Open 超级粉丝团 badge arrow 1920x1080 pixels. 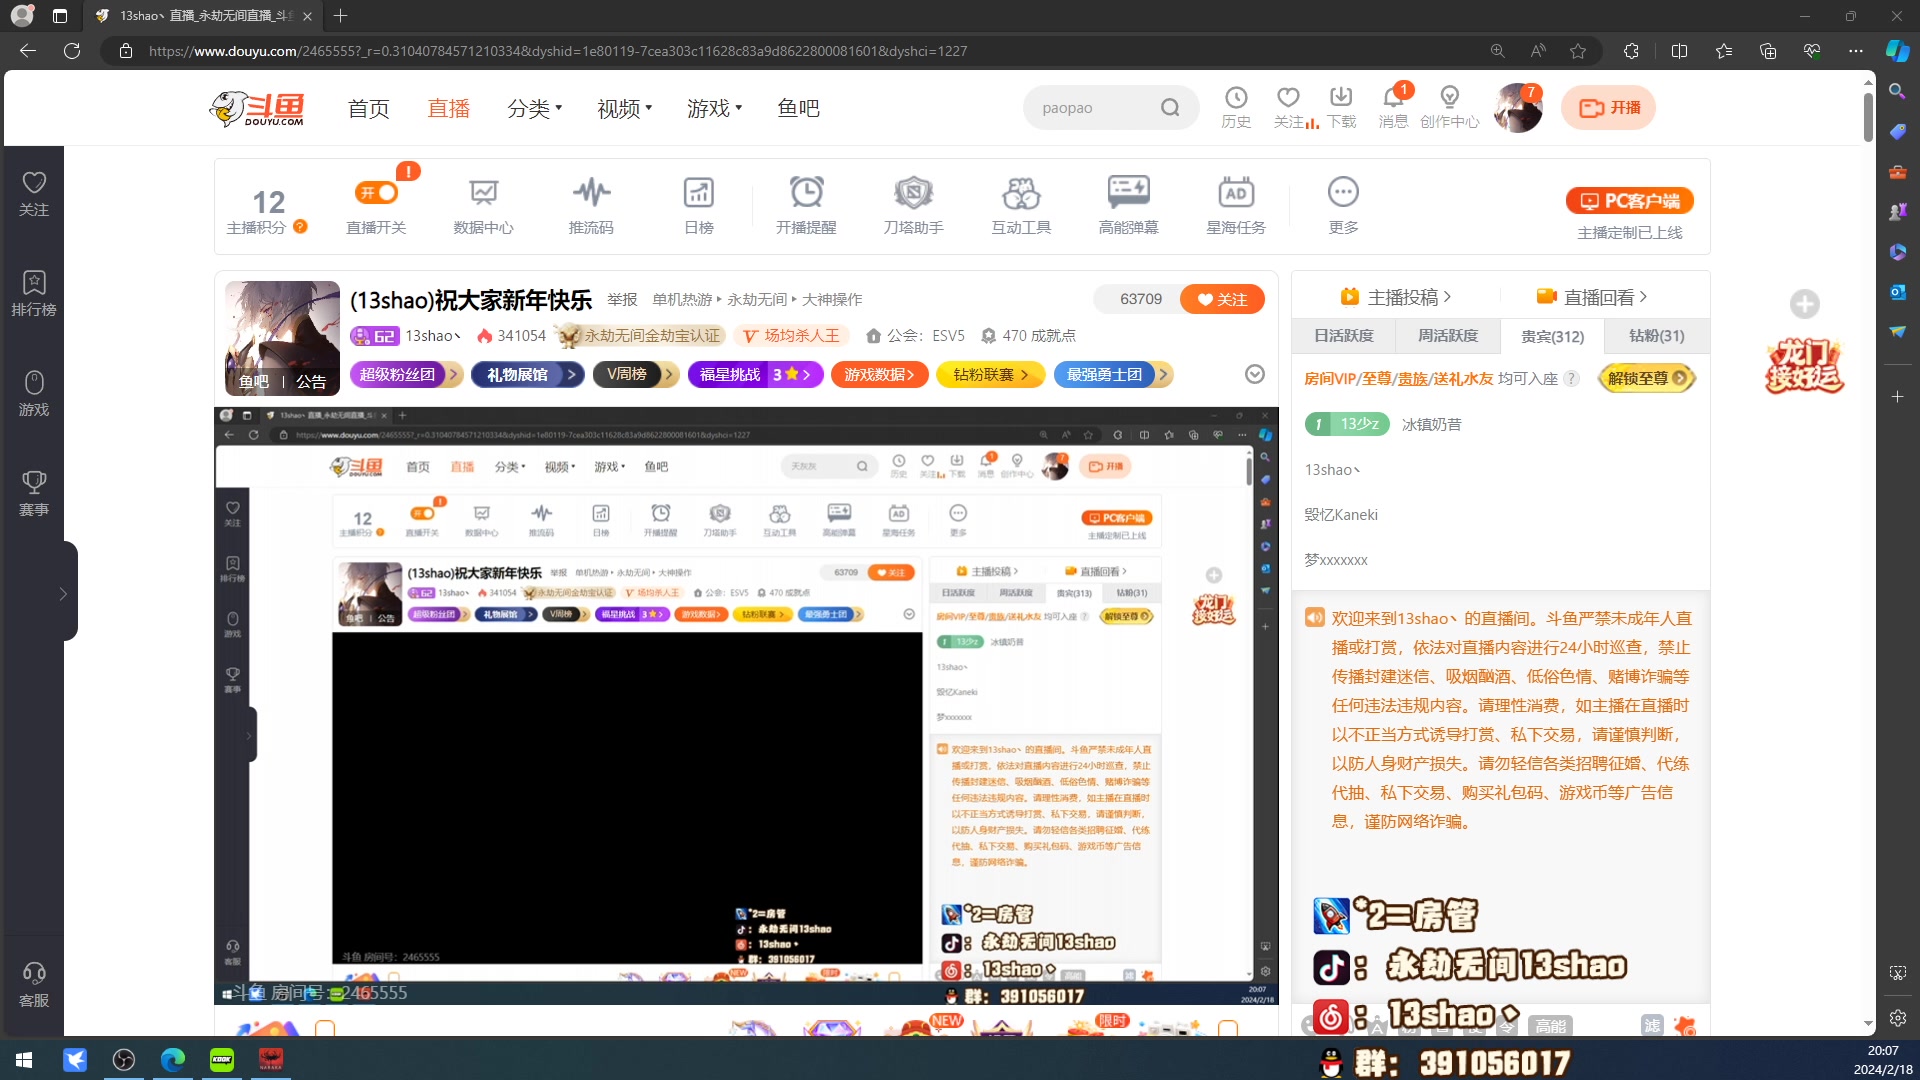(x=406, y=374)
